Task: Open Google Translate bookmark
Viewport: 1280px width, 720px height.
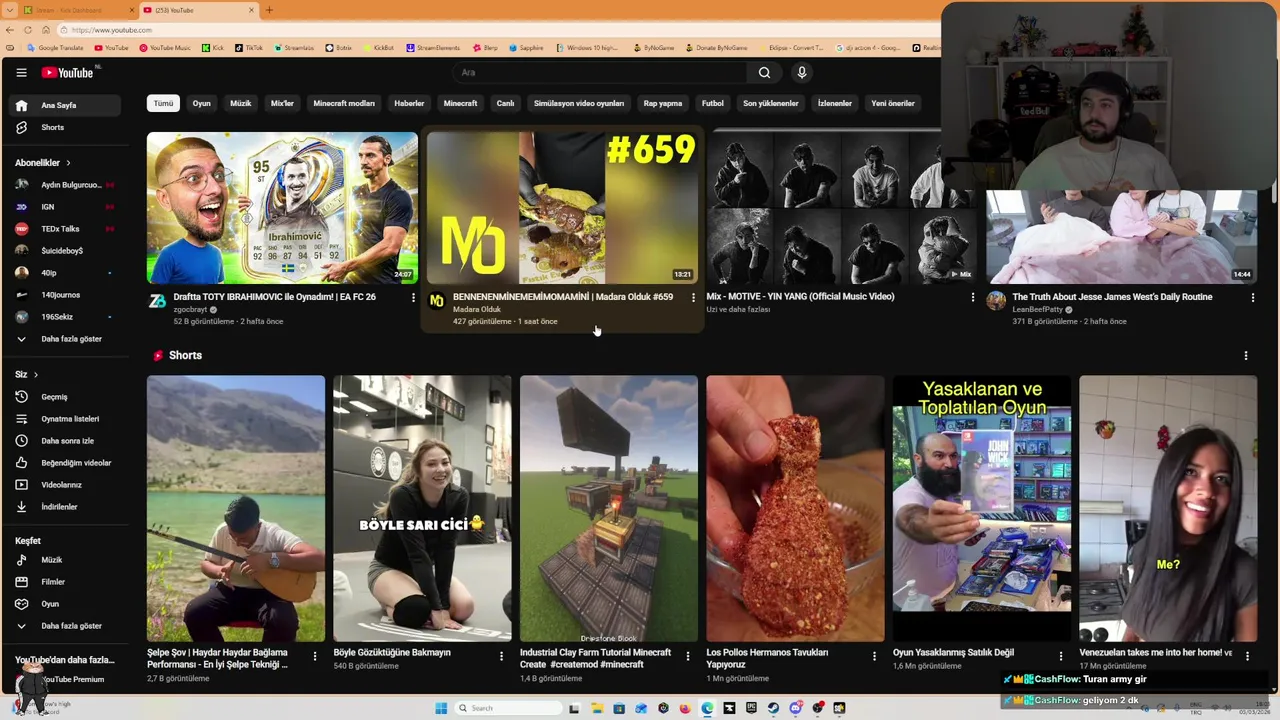Action: (55, 48)
